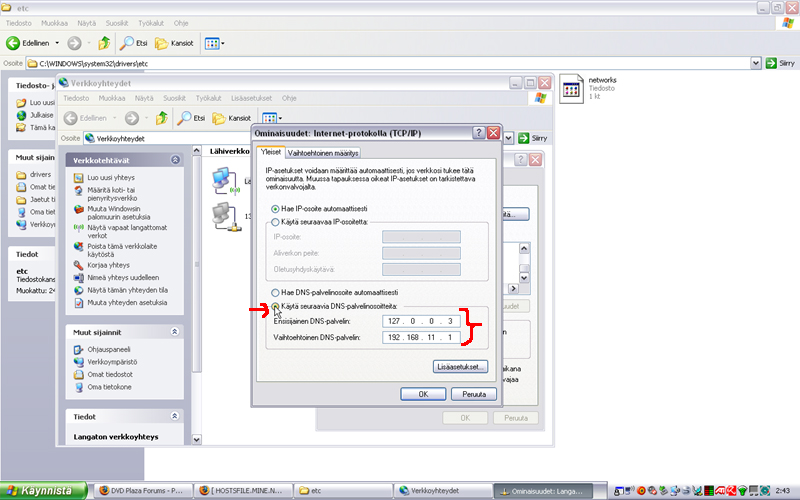Expand the etc window address bar dropdown
Viewport: 800px width, 500px height.
[756, 63]
